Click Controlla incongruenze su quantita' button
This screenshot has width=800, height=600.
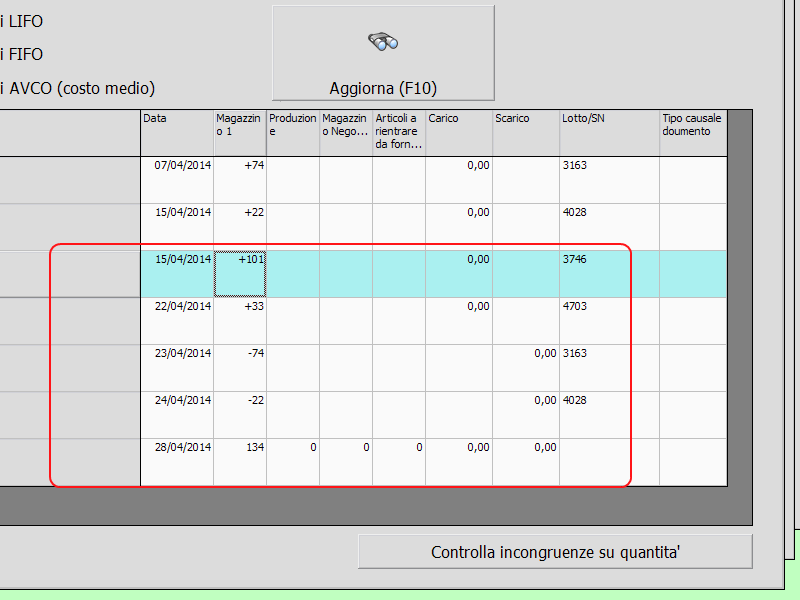click(x=555, y=552)
